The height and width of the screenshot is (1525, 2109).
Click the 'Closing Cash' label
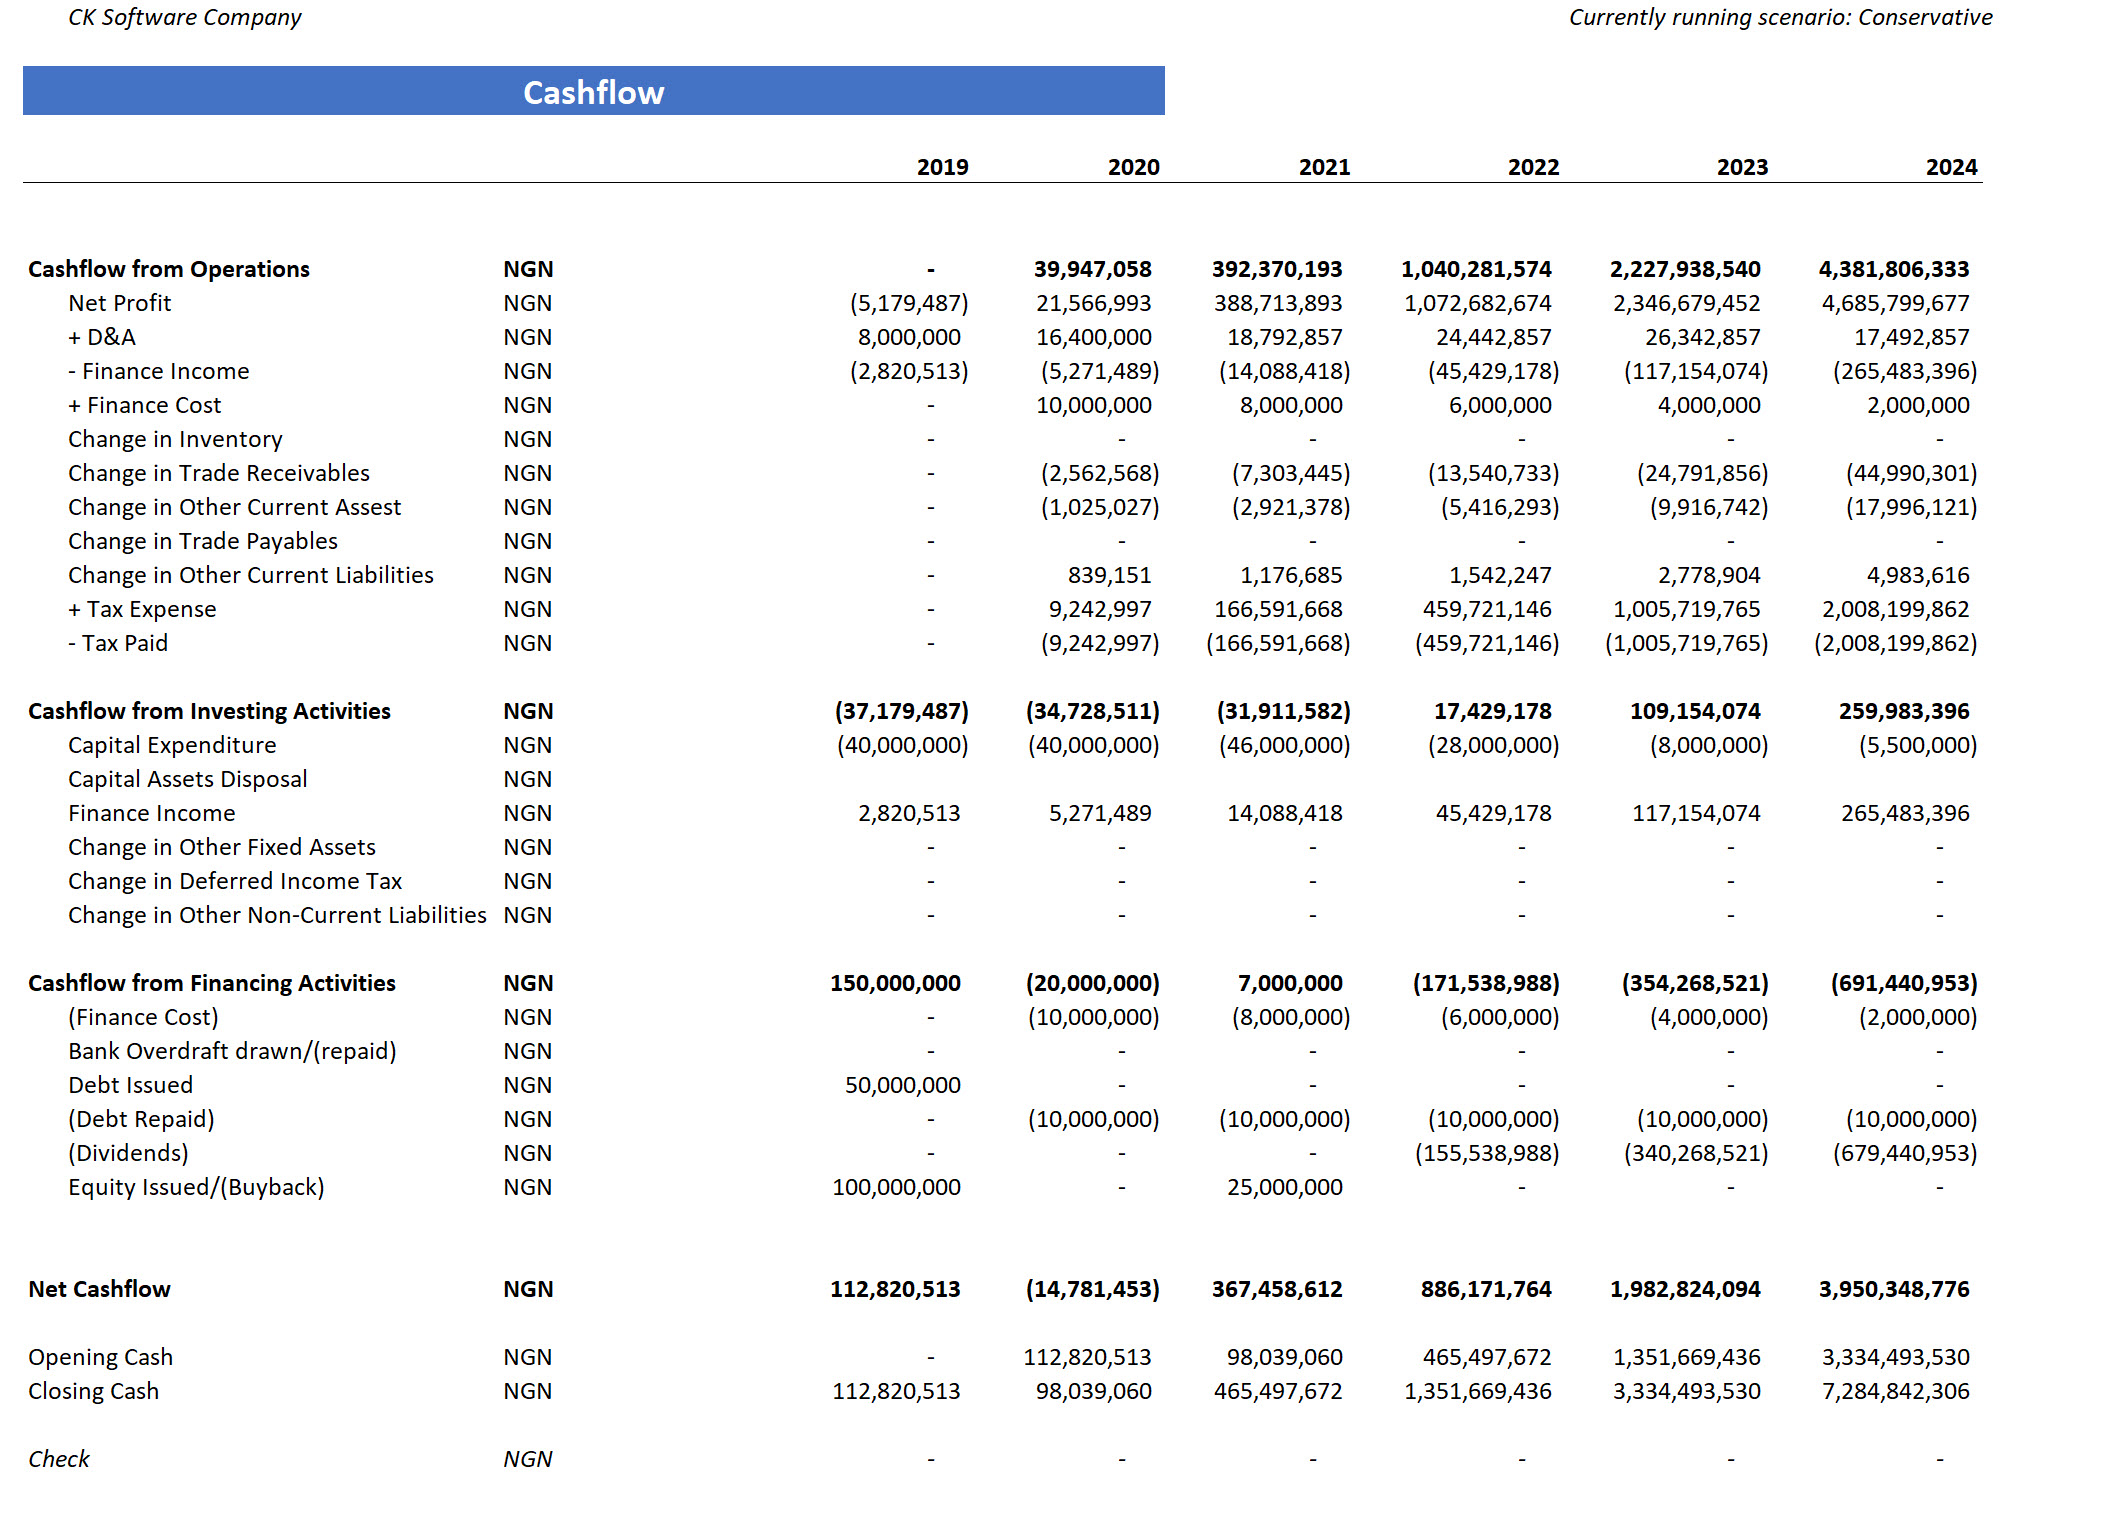coord(93,1391)
